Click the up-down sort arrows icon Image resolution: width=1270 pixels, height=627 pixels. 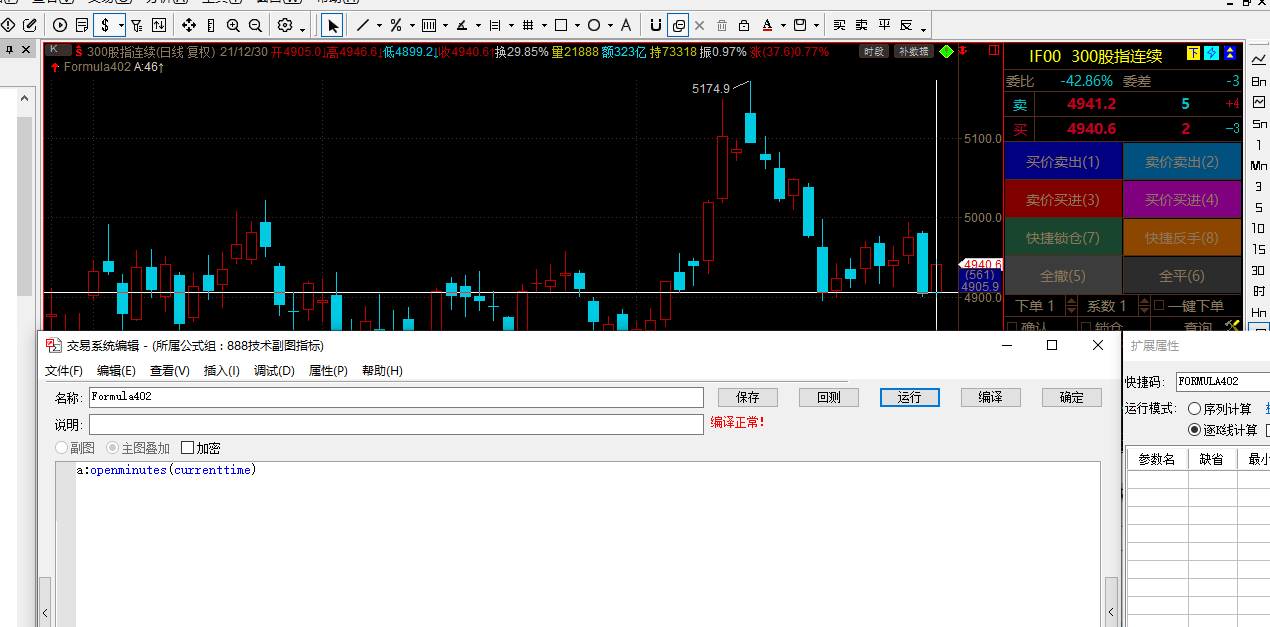point(157,25)
